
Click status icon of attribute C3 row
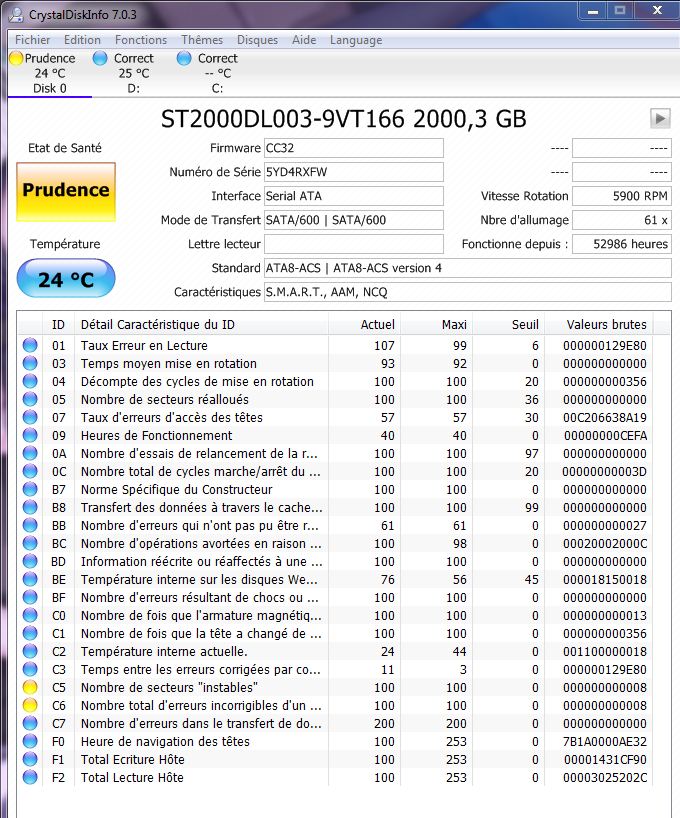pos(30,669)
